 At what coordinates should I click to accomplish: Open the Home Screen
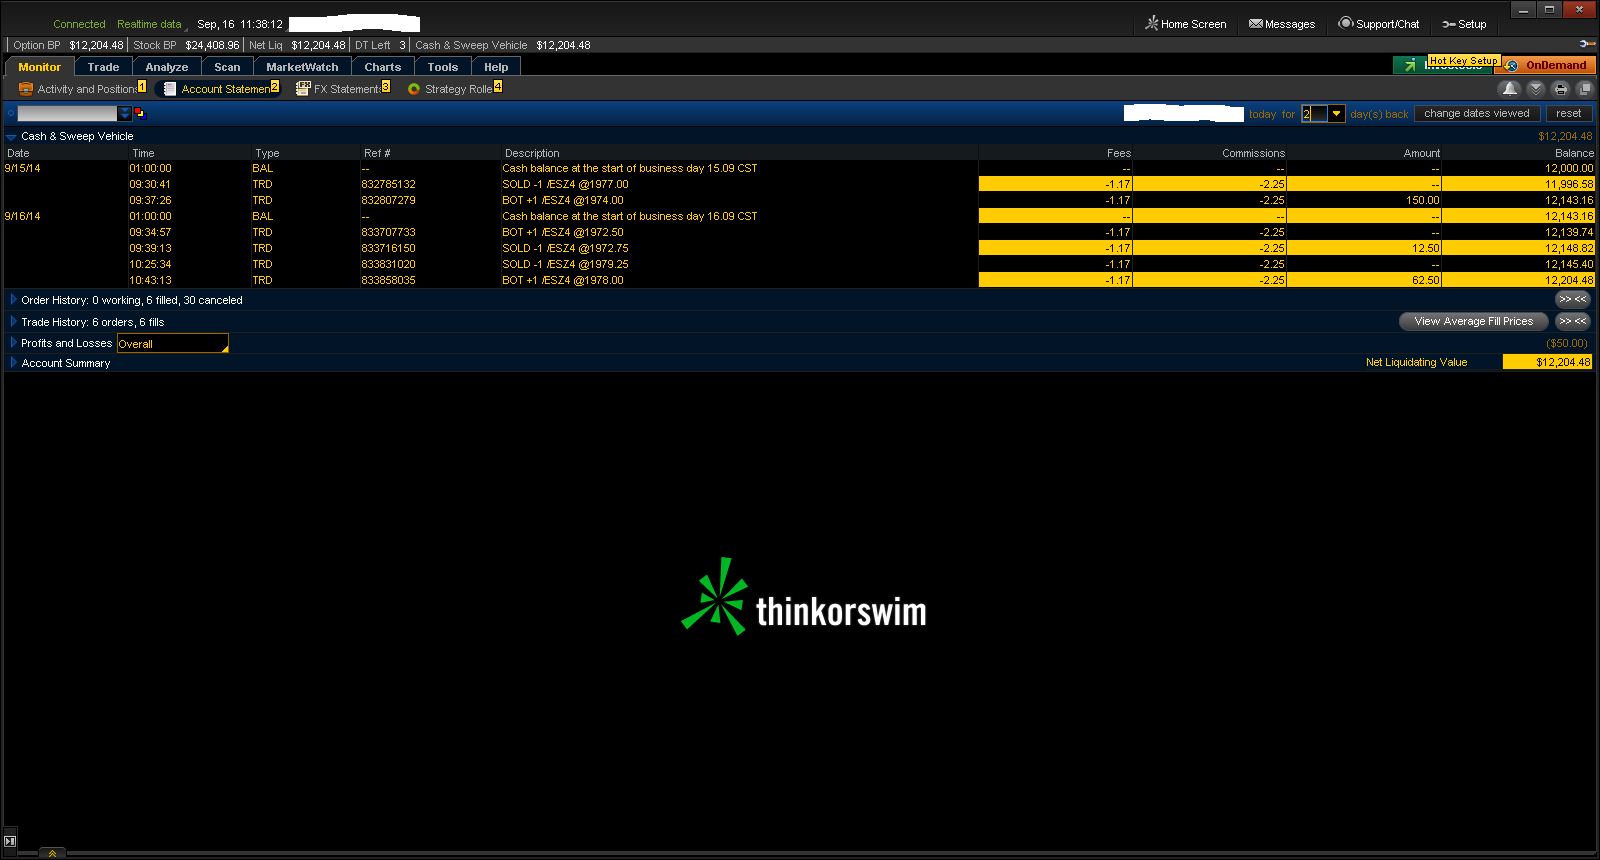click(1185, 24)
